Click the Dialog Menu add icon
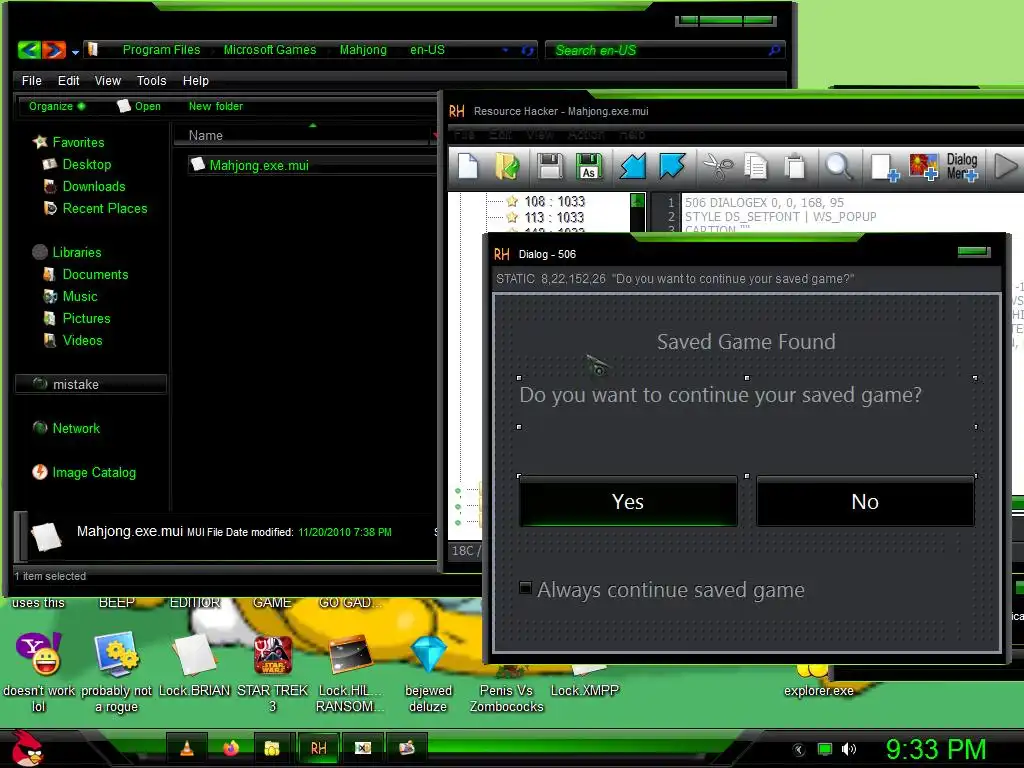This screenshot has width=1024, height=768. point(962,167)
